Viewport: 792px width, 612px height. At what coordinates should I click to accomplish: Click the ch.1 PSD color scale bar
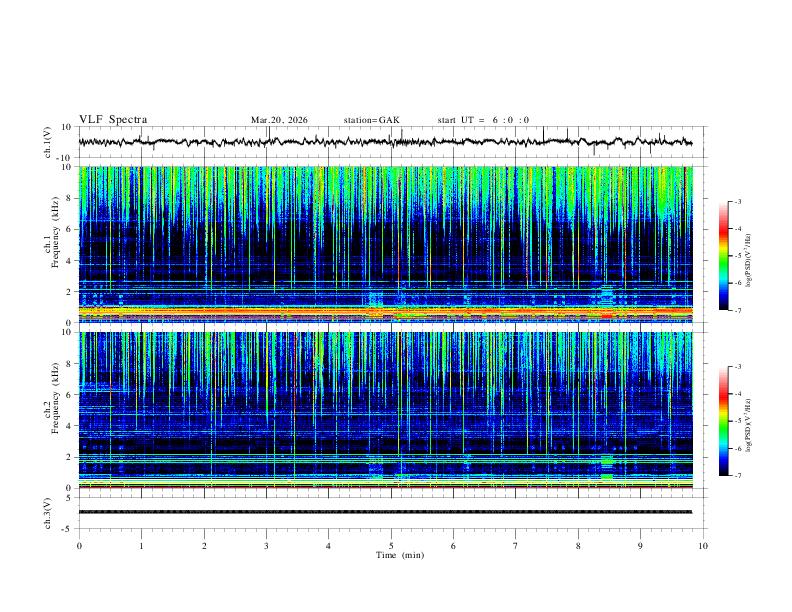pyautogui.click(x=723, y=256)
